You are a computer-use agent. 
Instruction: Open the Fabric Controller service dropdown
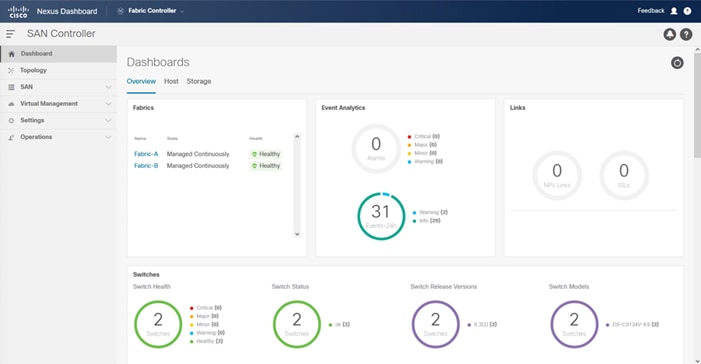point(151,11)
